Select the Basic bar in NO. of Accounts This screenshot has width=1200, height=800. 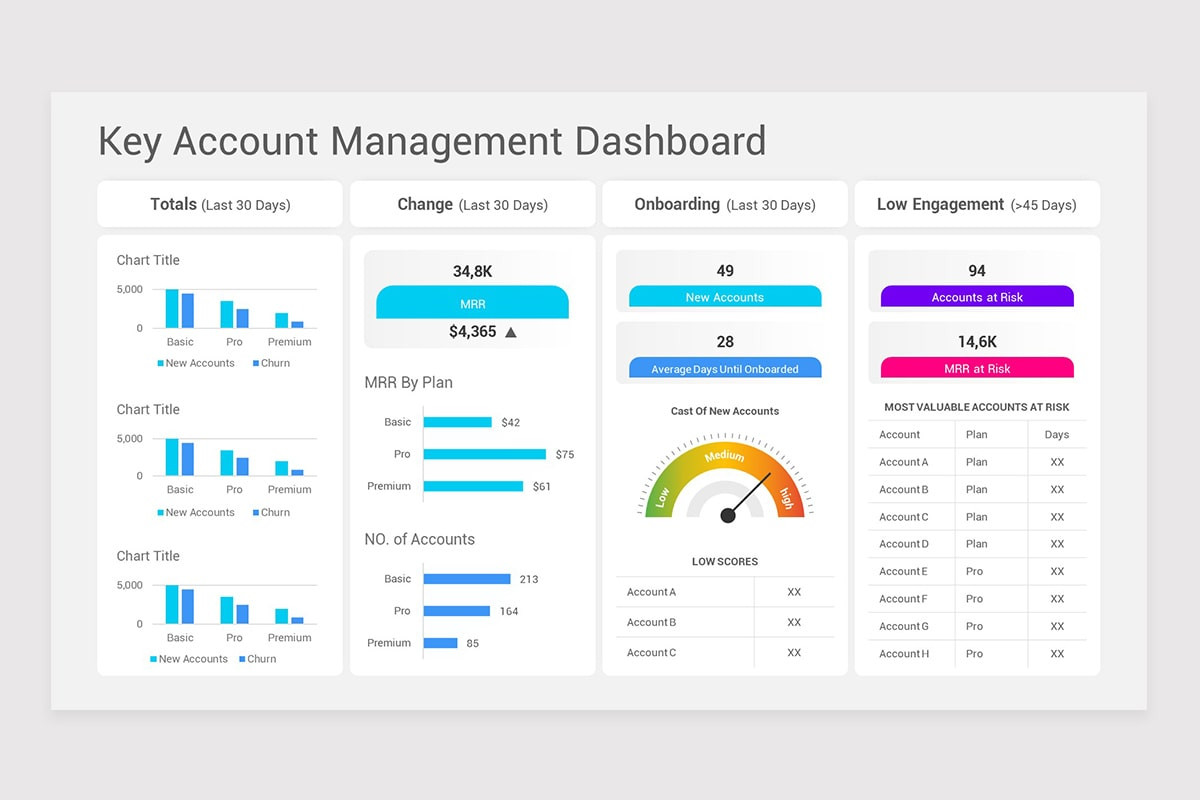click(466, 579)
